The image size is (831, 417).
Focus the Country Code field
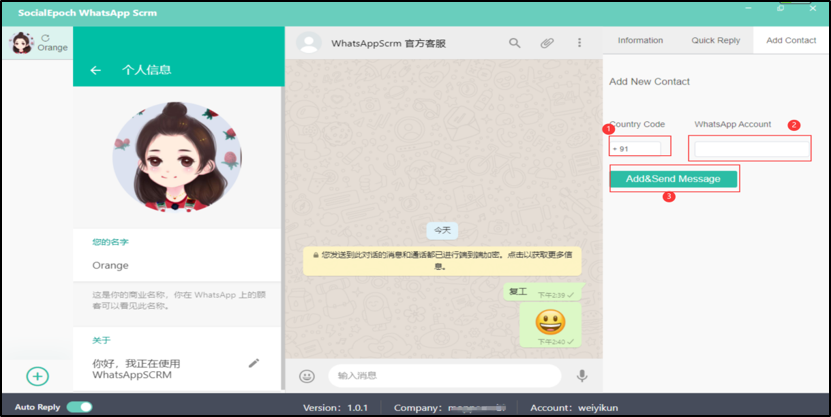tap(635, 149)
